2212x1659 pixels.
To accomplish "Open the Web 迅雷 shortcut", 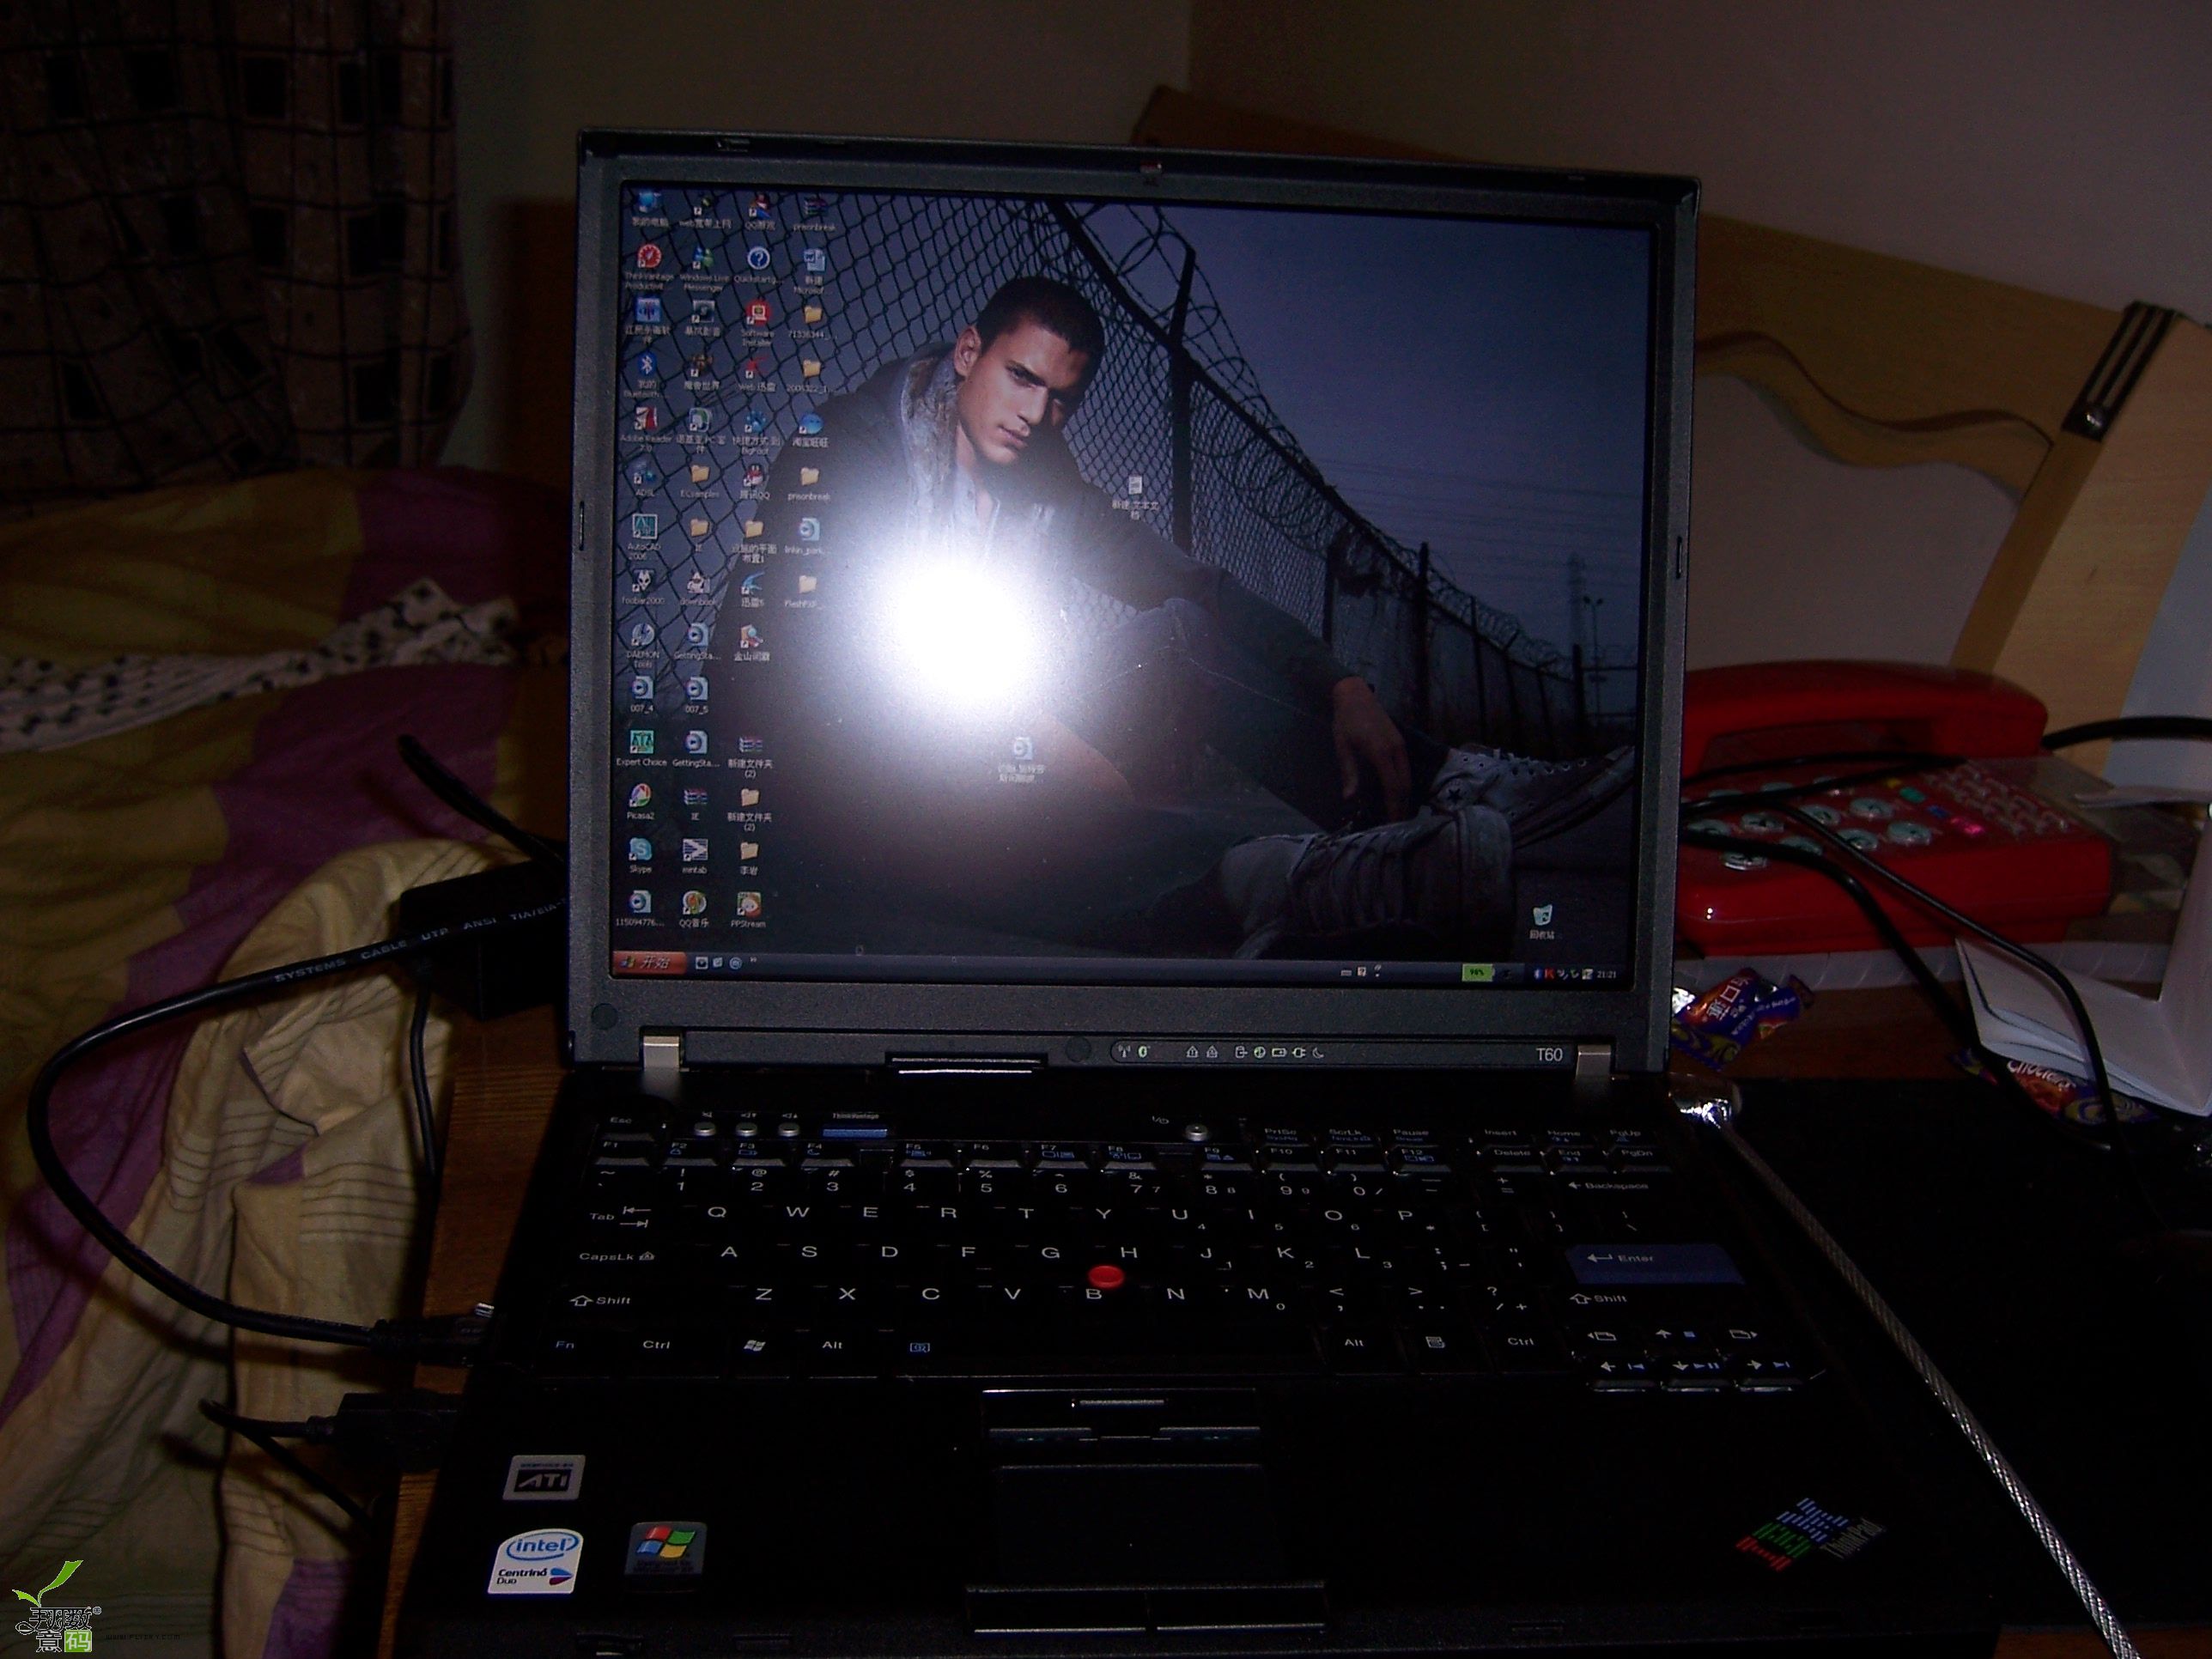I will [757, 371].
